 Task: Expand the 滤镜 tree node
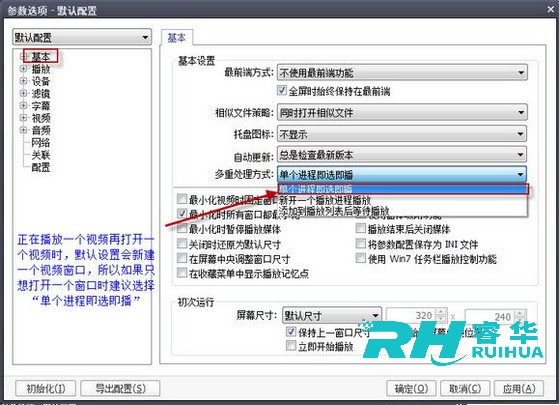pyautogui.click(x=23, y=93)
